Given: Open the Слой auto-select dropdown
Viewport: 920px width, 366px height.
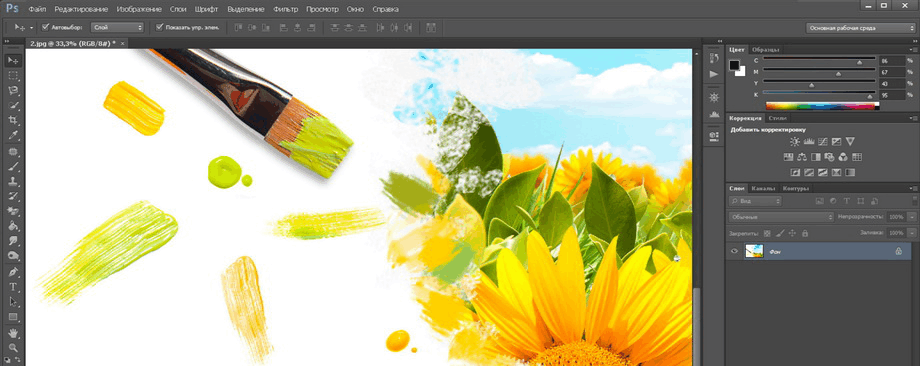Looking at the screenshot, I should click(117, 27).
